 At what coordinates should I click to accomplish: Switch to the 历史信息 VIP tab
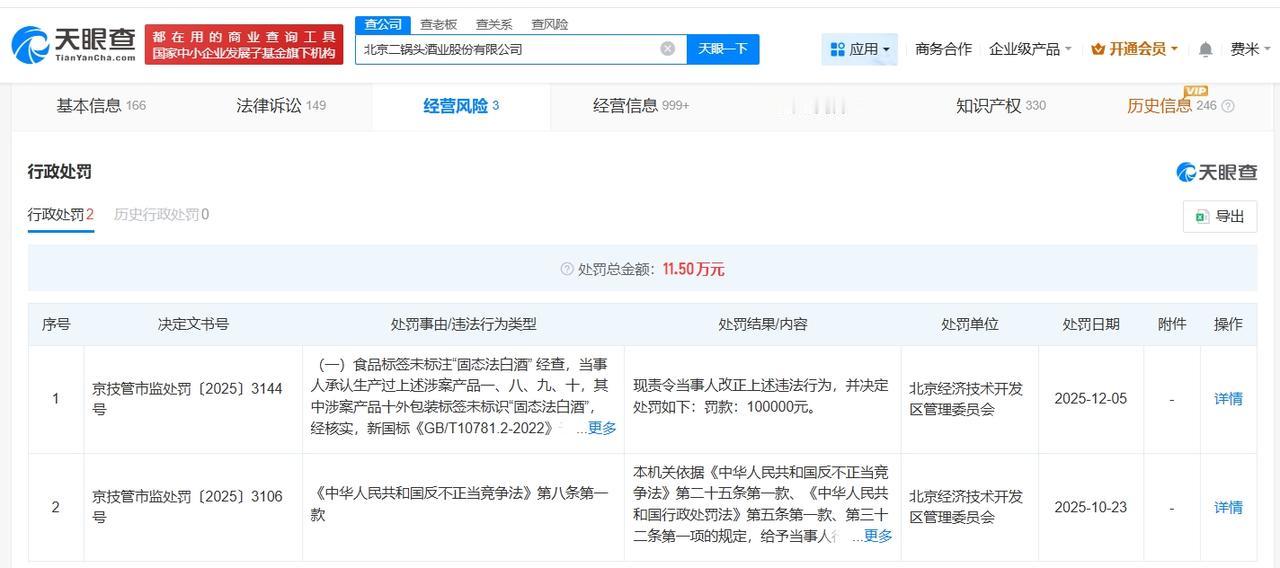coord(1171,106)
